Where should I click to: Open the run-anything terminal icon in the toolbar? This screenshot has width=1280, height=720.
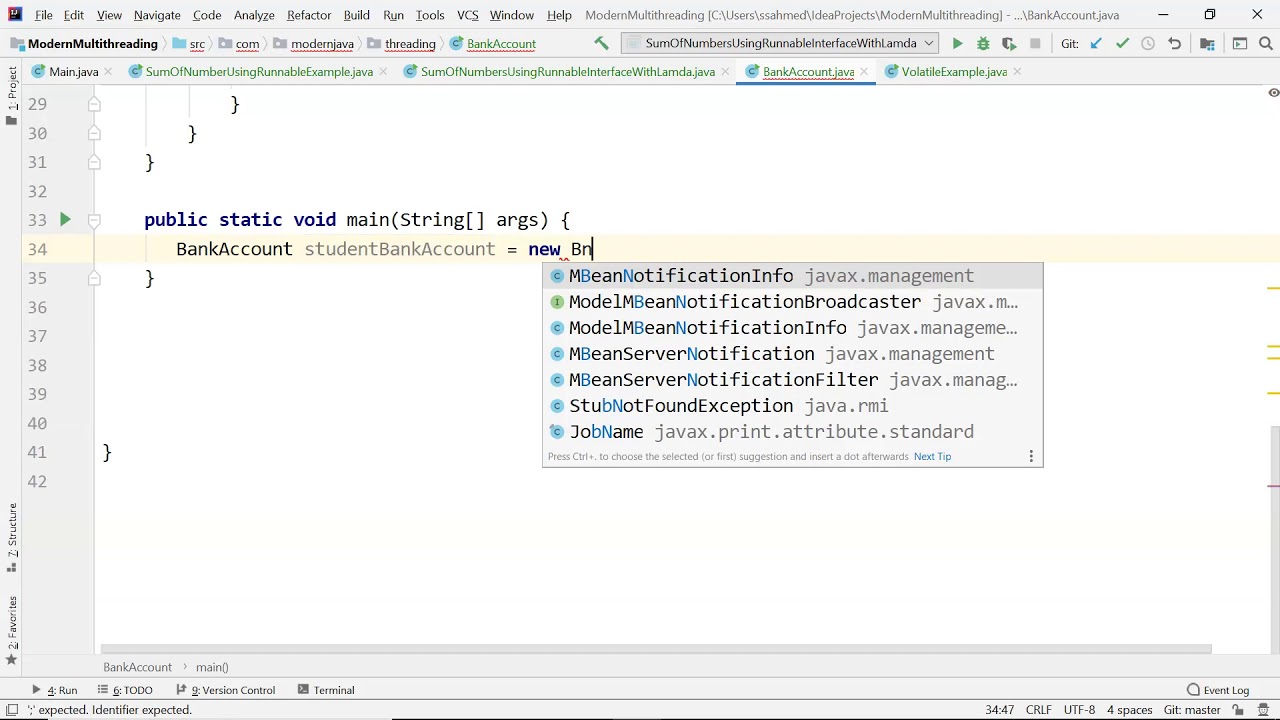pos(1240,44)
